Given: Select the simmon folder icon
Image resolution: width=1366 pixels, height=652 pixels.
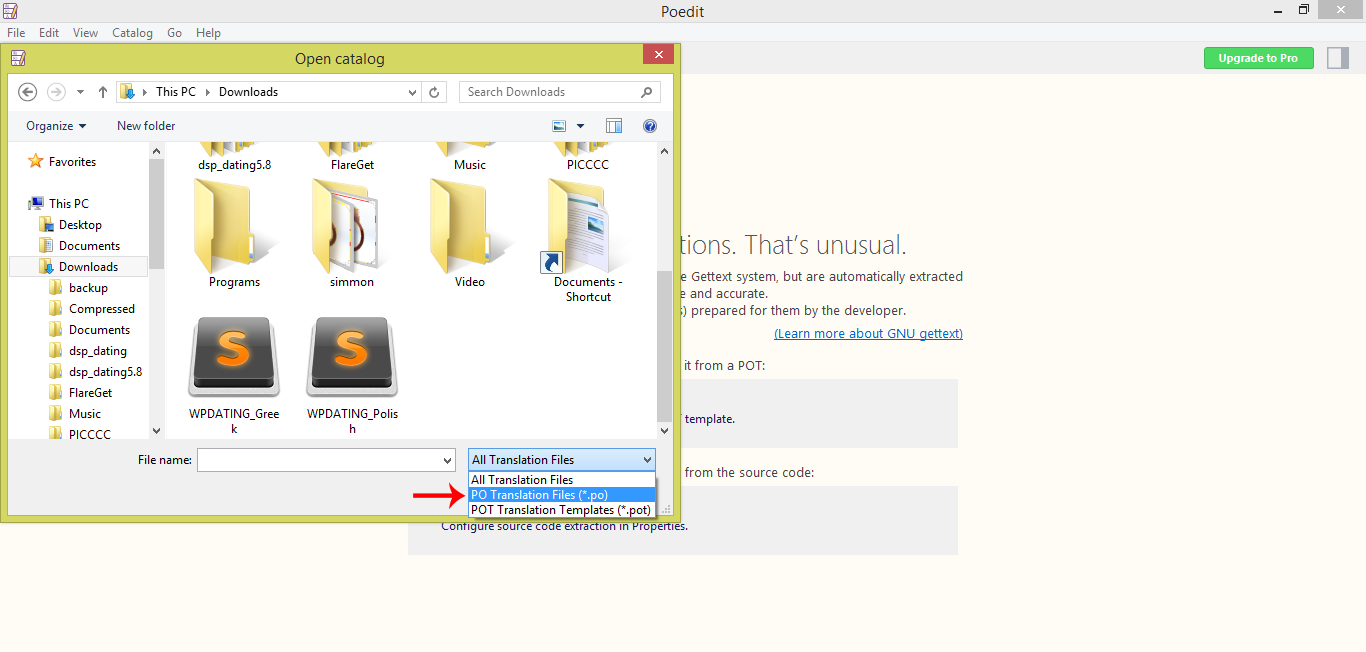Looking at the screenshot, I should (352, 227).
